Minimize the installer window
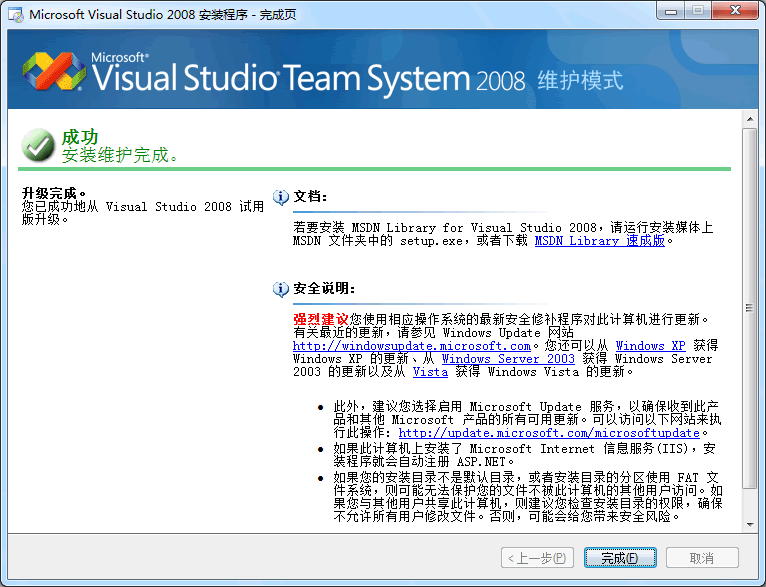766x587 pixels. coord(671,11)
